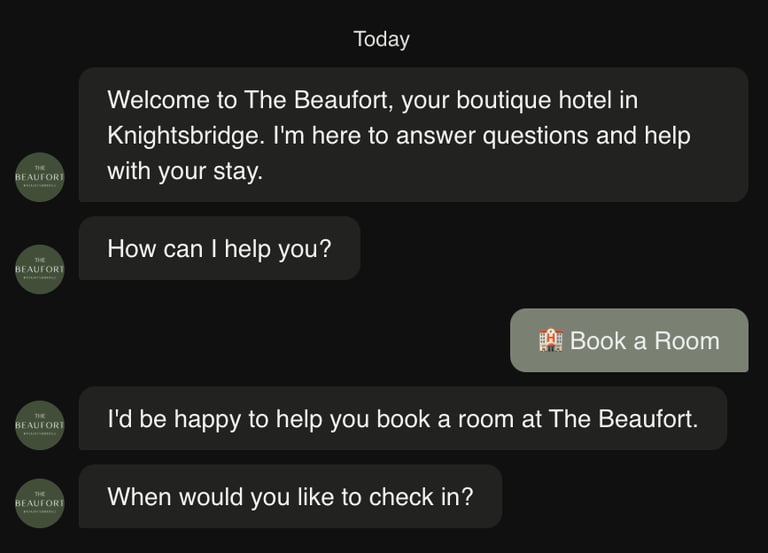Select the welcome message bubble
The width and height of the screenshot is (768, 553).
point(413,134)
